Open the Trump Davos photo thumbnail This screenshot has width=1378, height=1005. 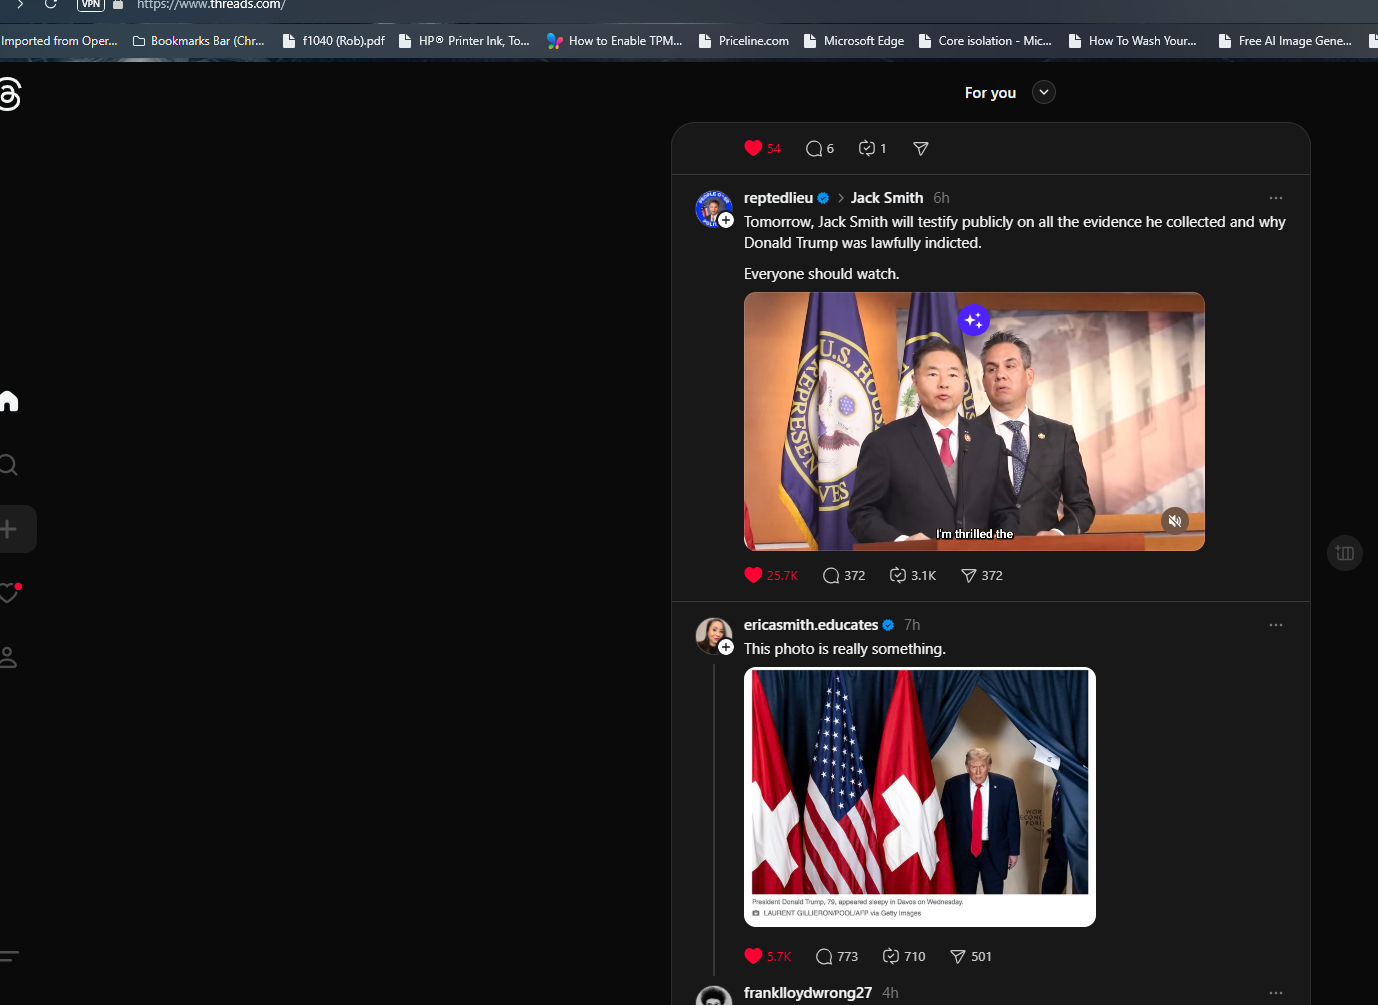click(919, 796)
